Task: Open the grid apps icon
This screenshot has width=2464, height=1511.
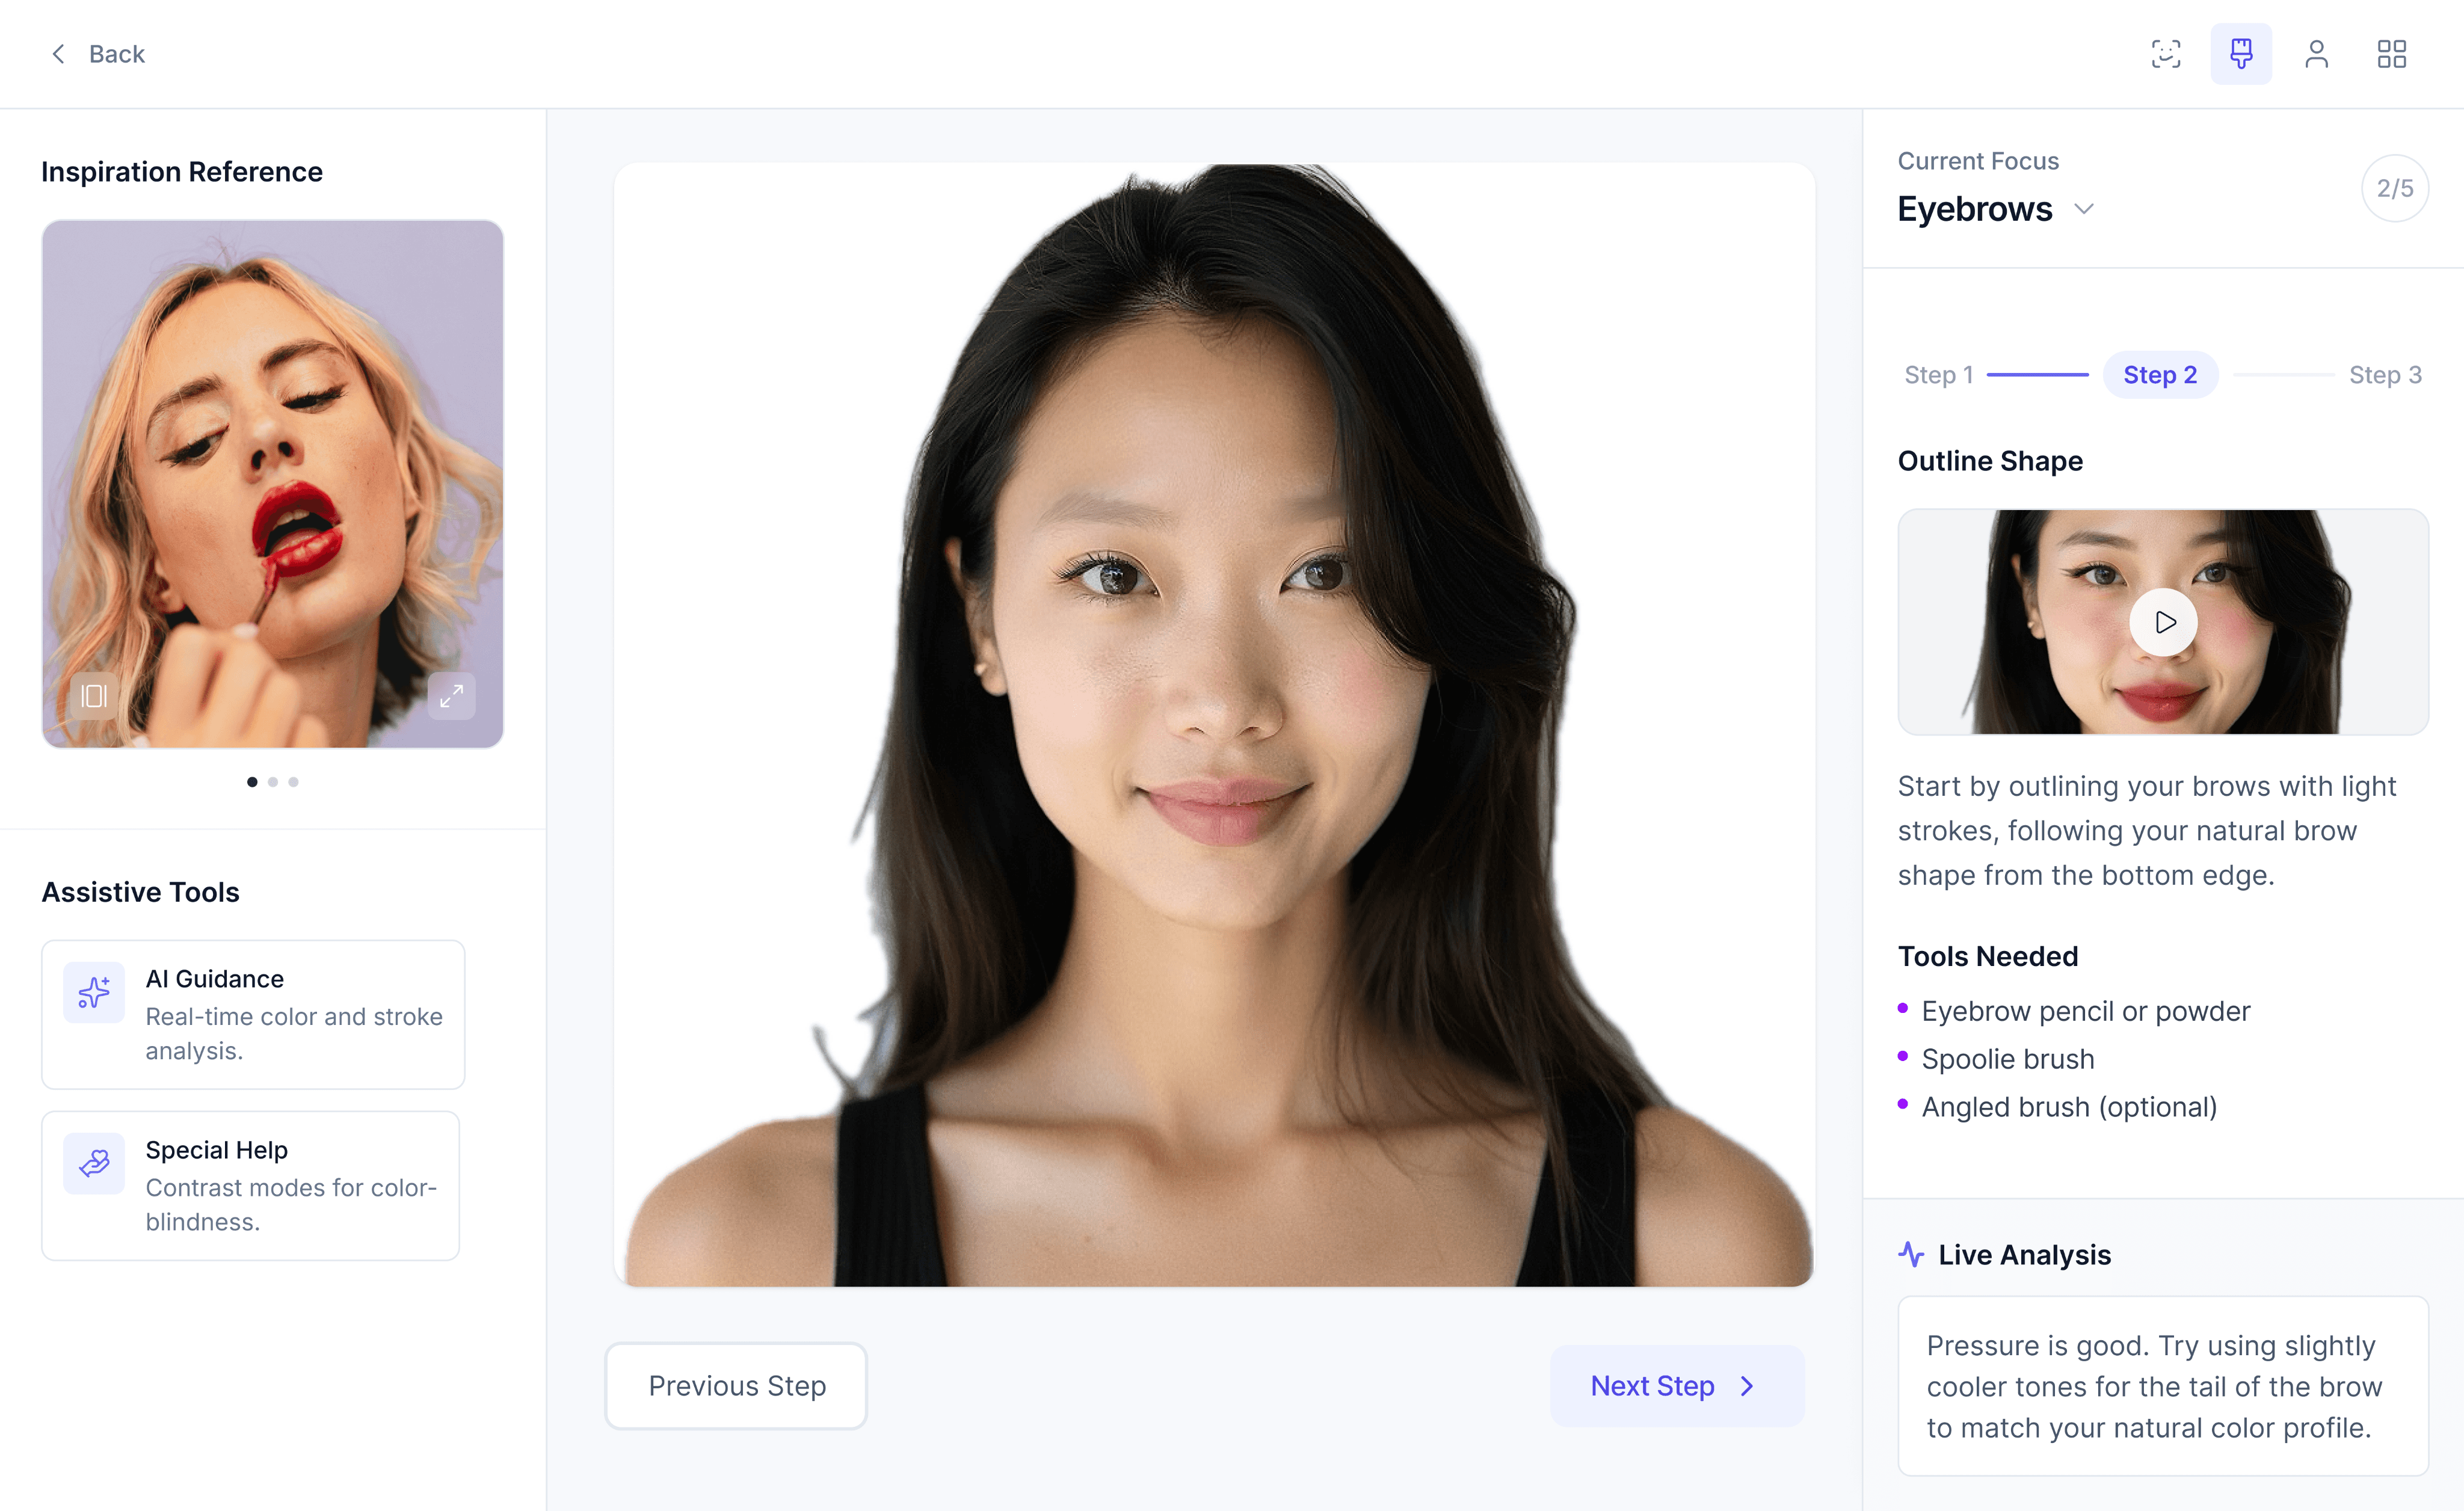Action: pos(2391,54)
